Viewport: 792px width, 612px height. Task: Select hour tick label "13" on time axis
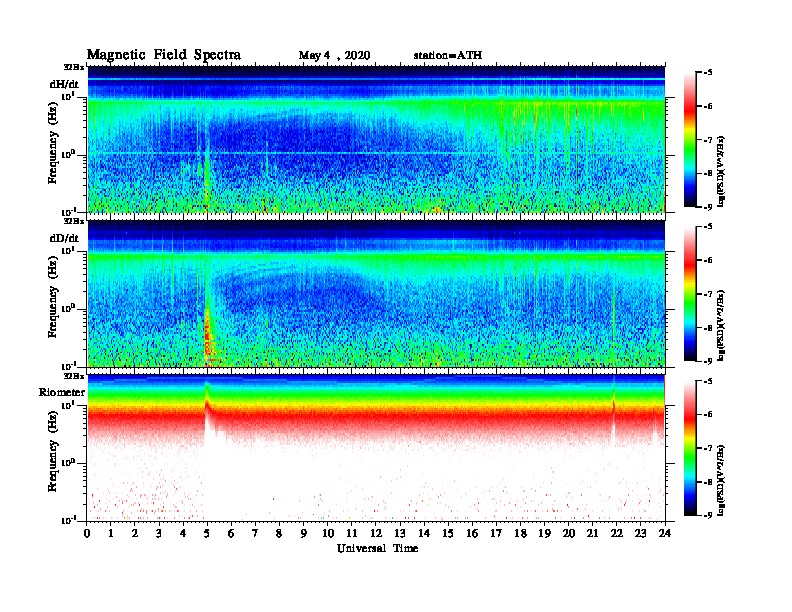click(x=400, y=533)
